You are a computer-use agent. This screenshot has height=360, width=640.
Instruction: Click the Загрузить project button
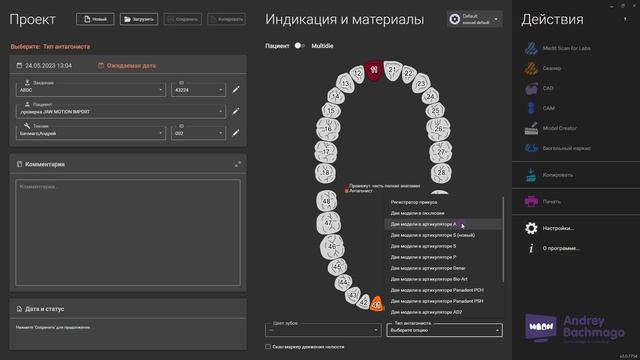[139, 19]
